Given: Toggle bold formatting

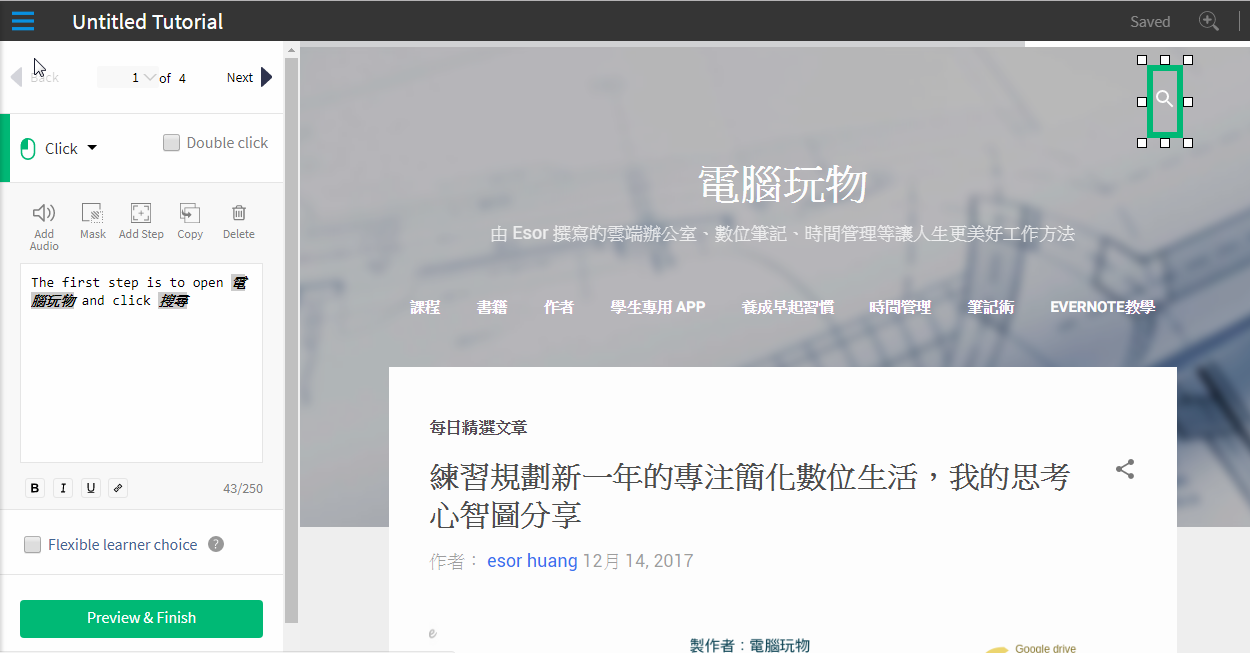Looking at the screenshot, I should pos(35,488).
